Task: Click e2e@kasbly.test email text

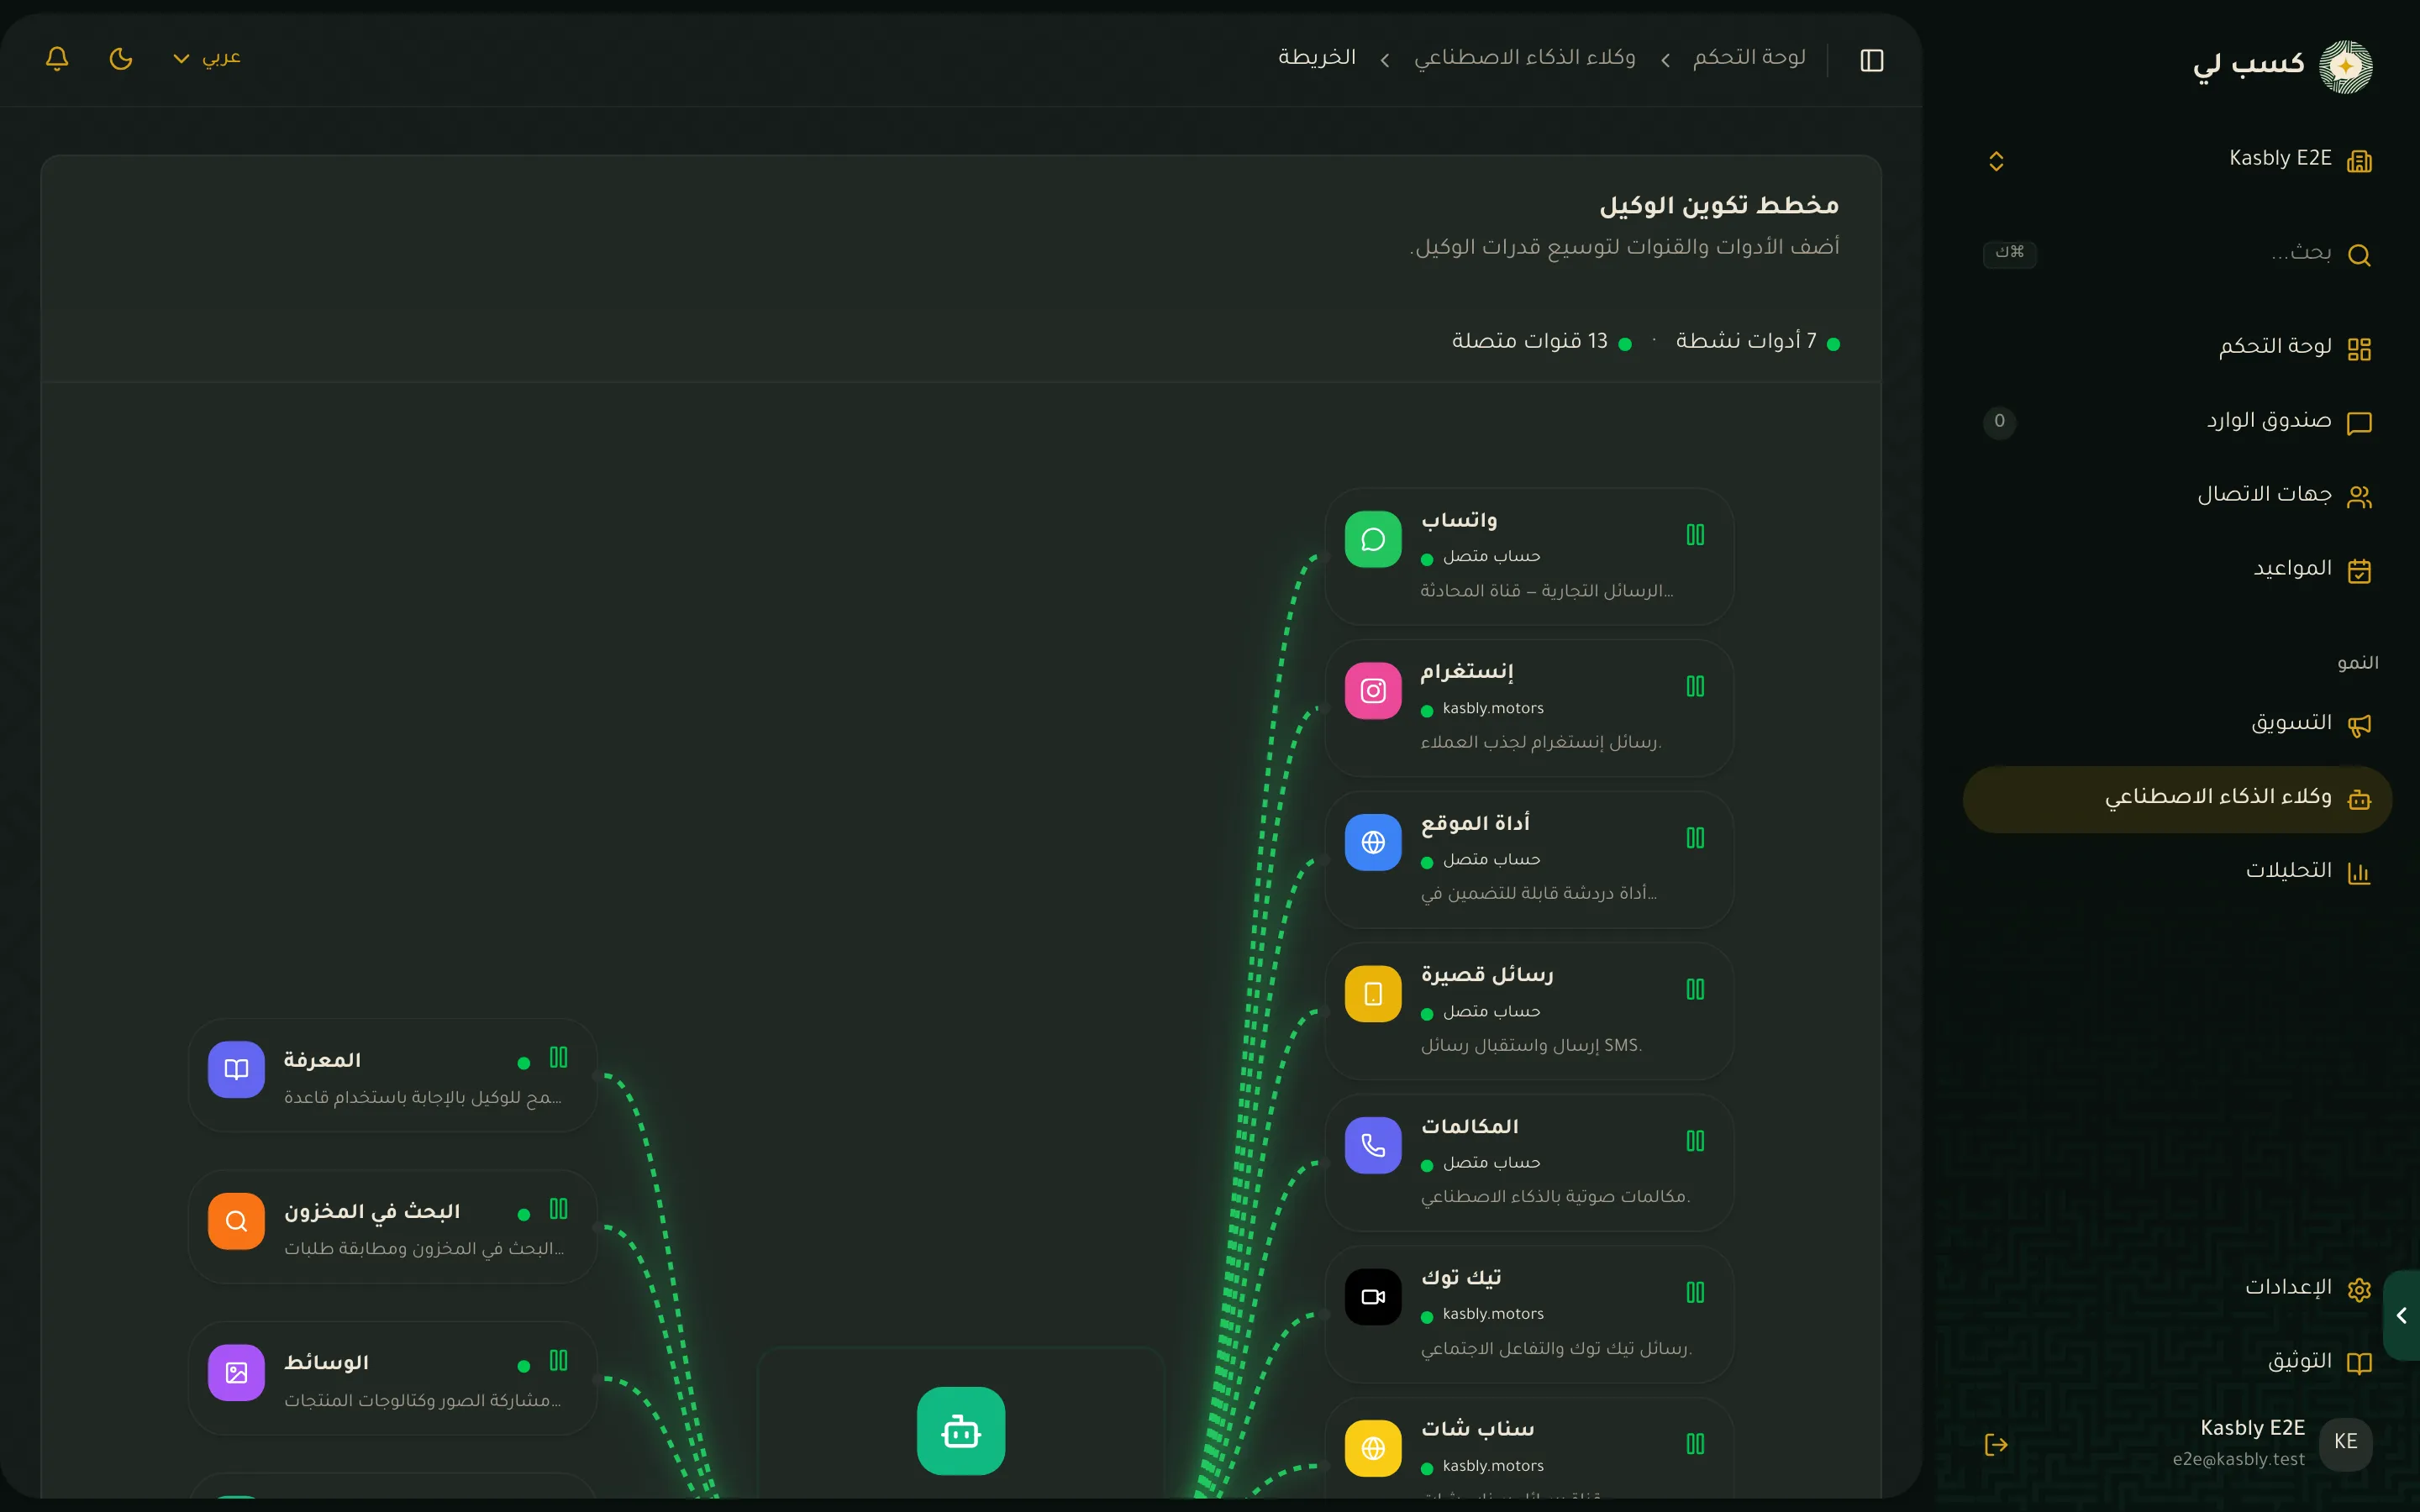Action: pyautogui.click(x=2238, y=1459)
